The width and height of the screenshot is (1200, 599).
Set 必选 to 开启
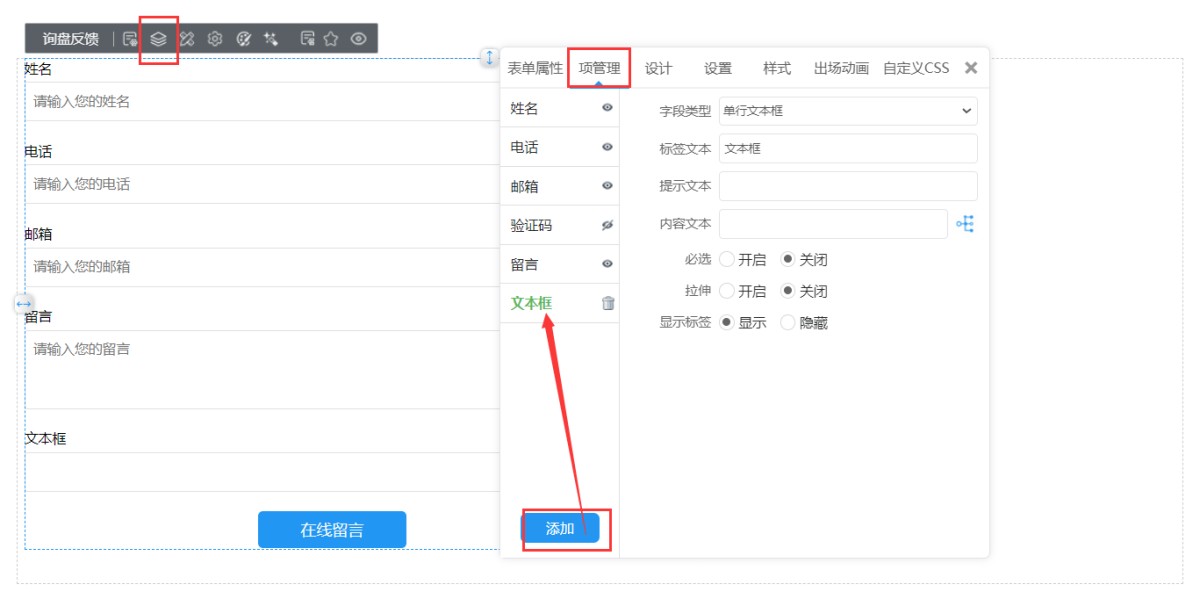point(727,260)
